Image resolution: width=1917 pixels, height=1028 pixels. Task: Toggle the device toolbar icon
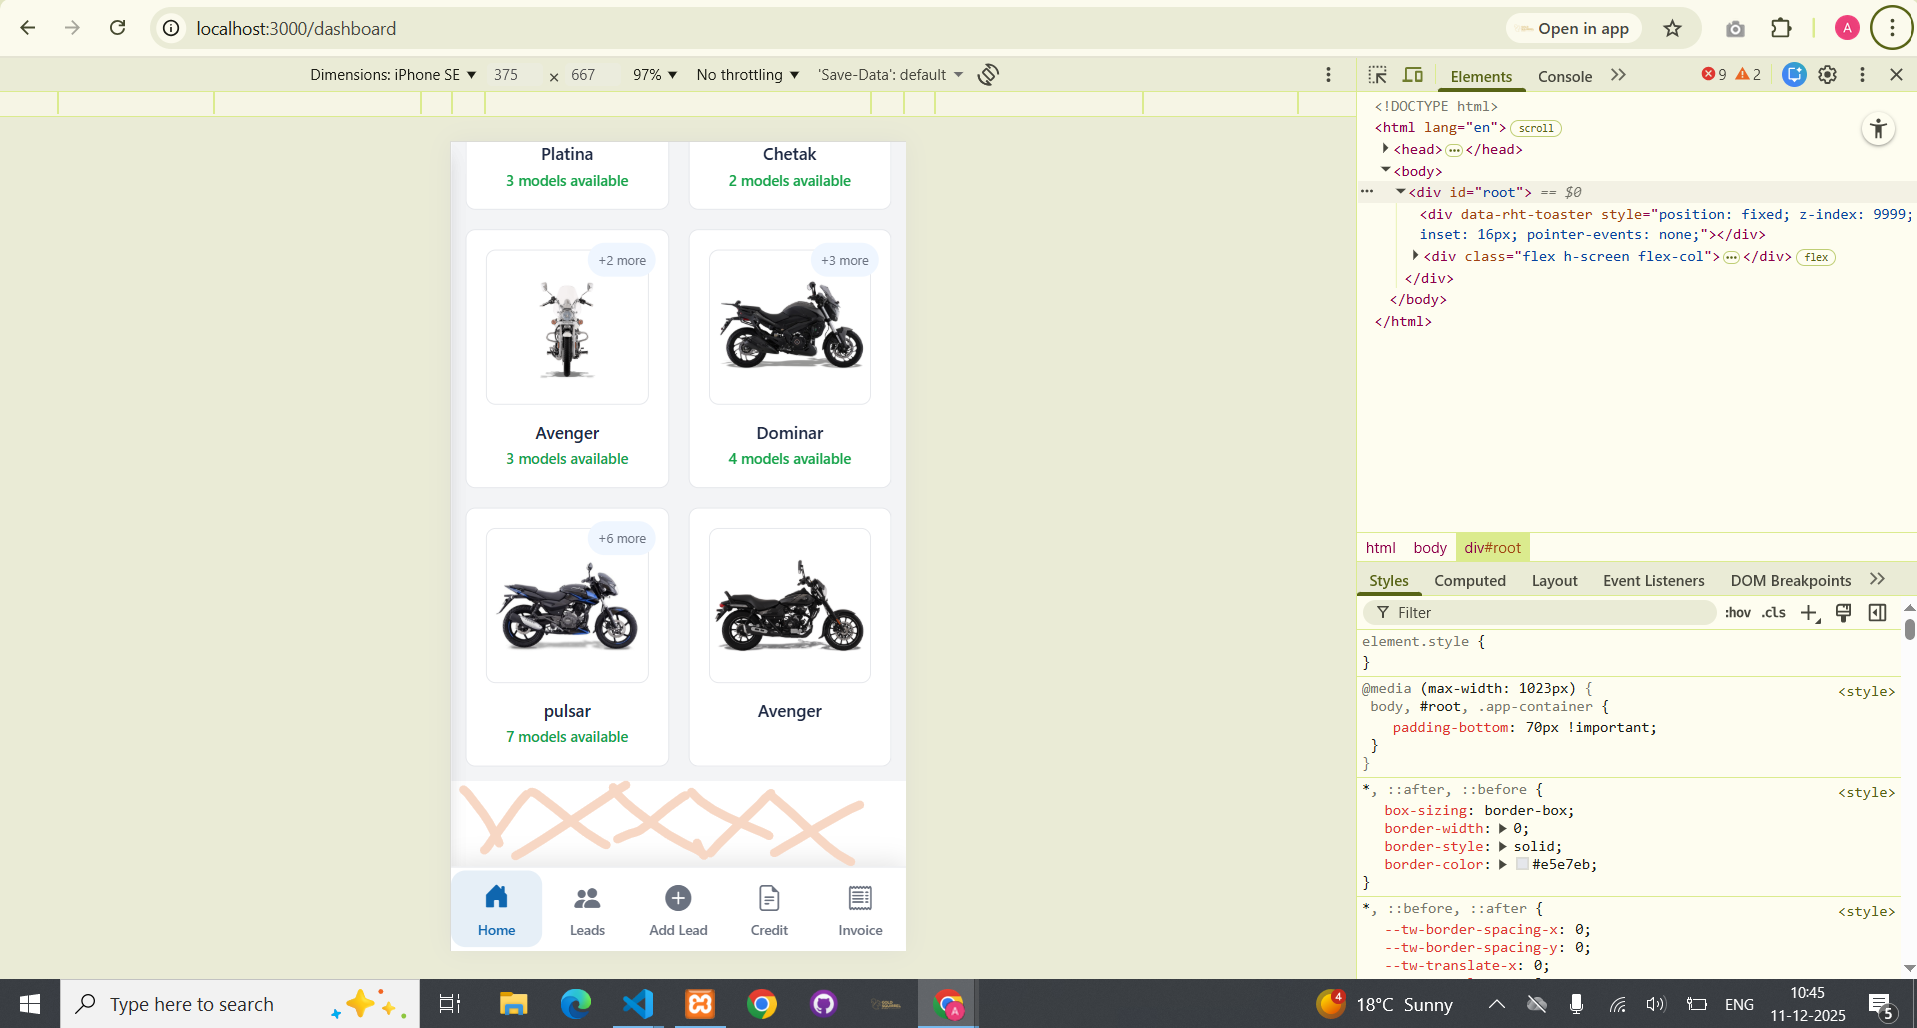[1413, 75]
